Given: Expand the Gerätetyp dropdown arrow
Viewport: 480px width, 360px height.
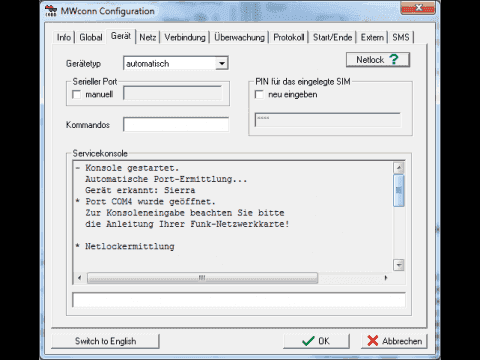Looking at the screenshot, I should point(222,63).
